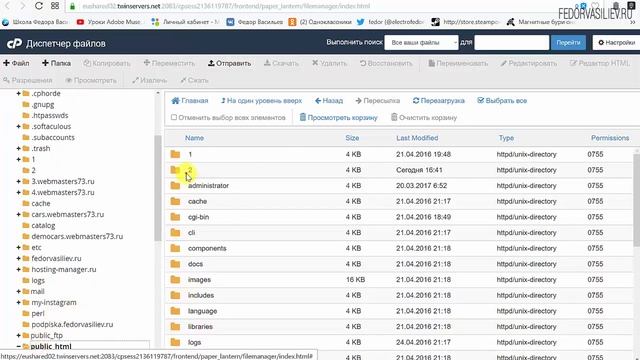Expand the hosting-manager.ru tree folder

(18, 269)
